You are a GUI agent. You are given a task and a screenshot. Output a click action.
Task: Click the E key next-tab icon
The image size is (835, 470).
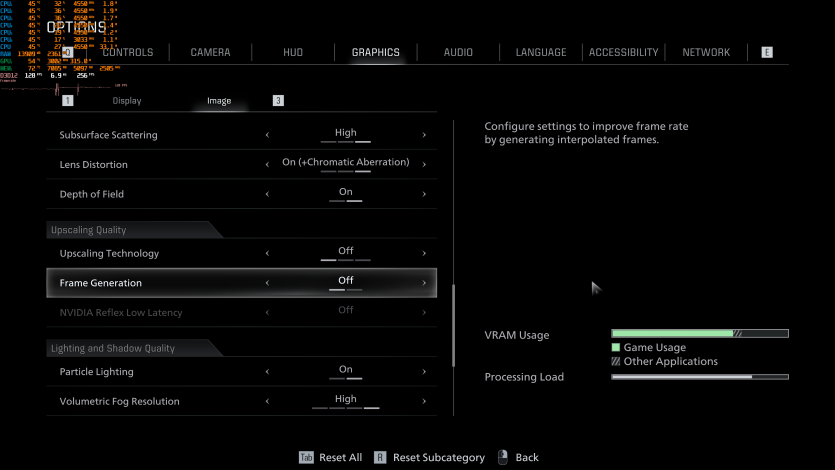pos(767,52)
